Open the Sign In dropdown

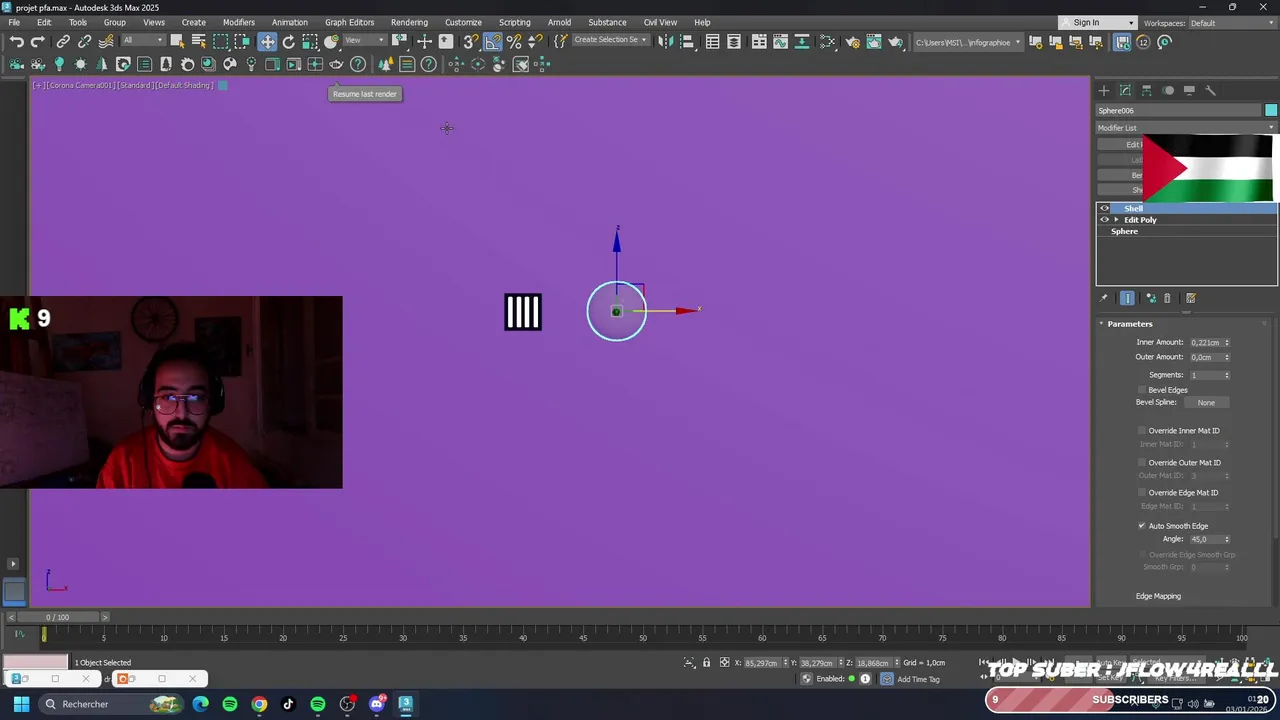pyautogui.click(x=1098, y=23)
